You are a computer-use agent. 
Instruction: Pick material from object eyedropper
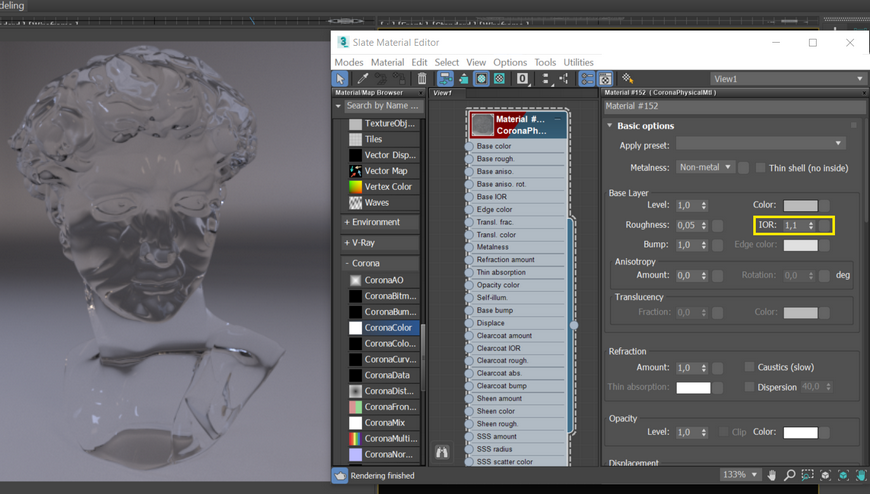pos(363,79)
